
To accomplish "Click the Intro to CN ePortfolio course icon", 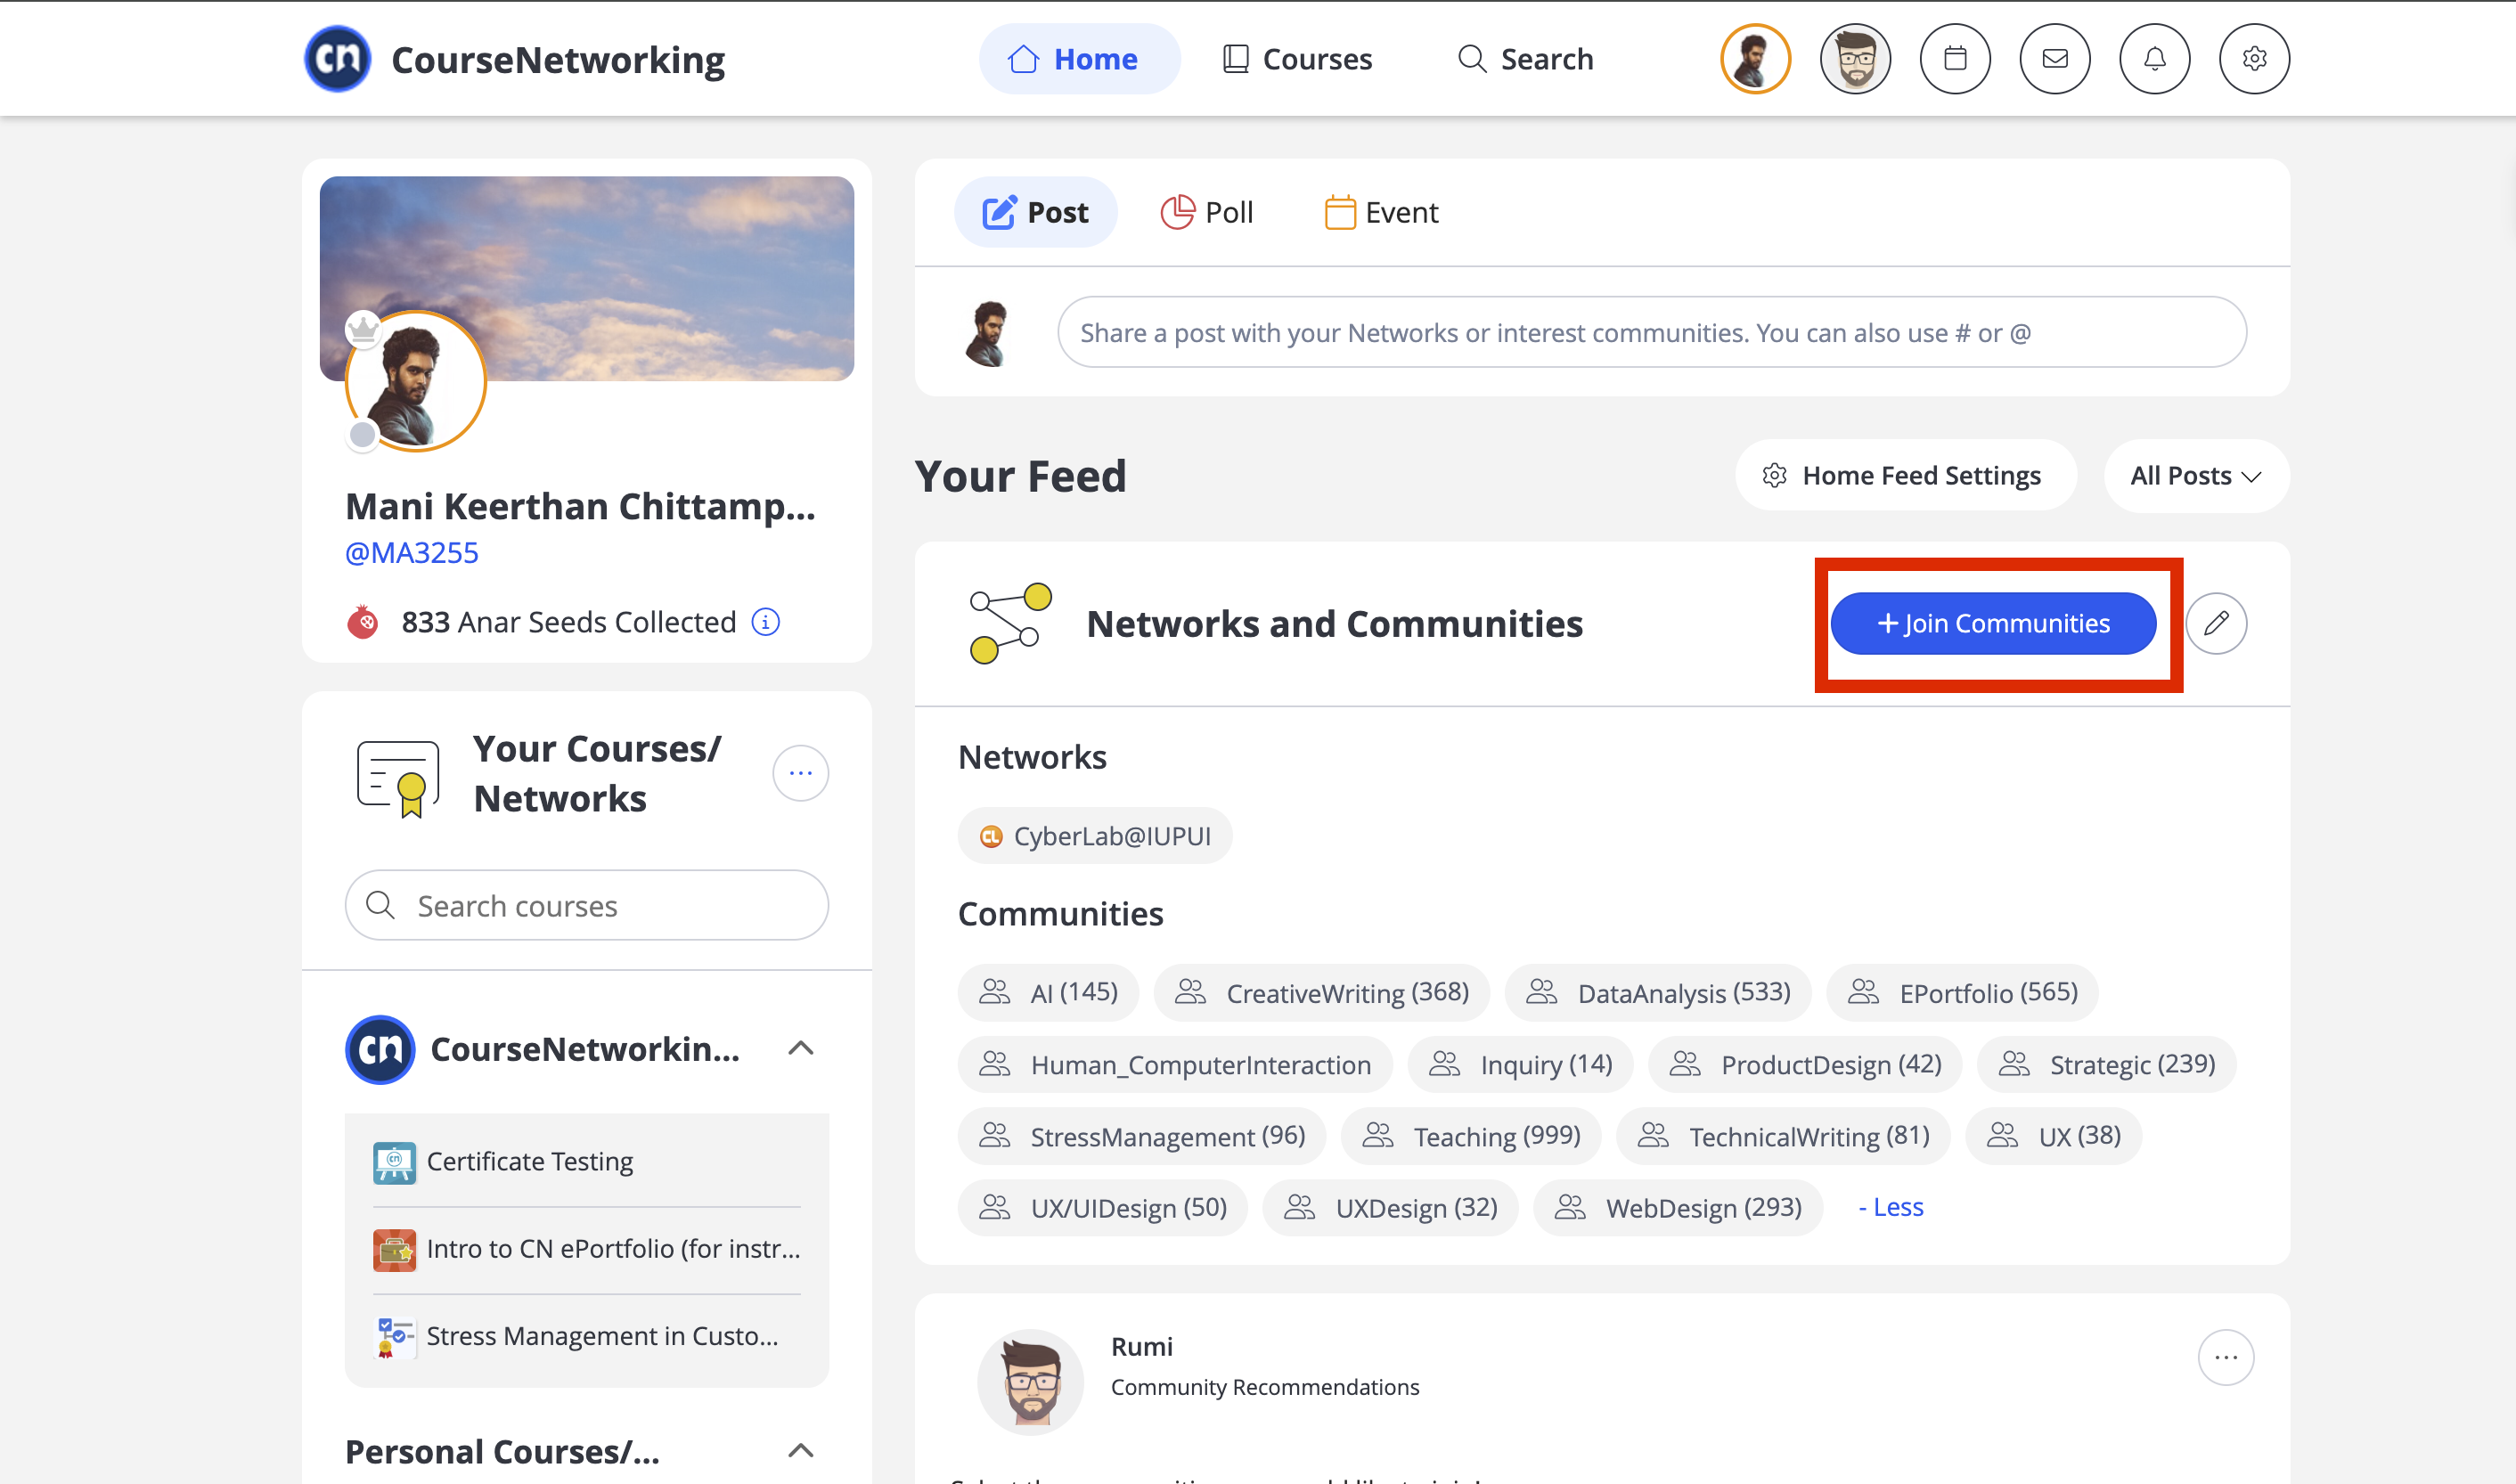I will click(x=394, y=1249).
